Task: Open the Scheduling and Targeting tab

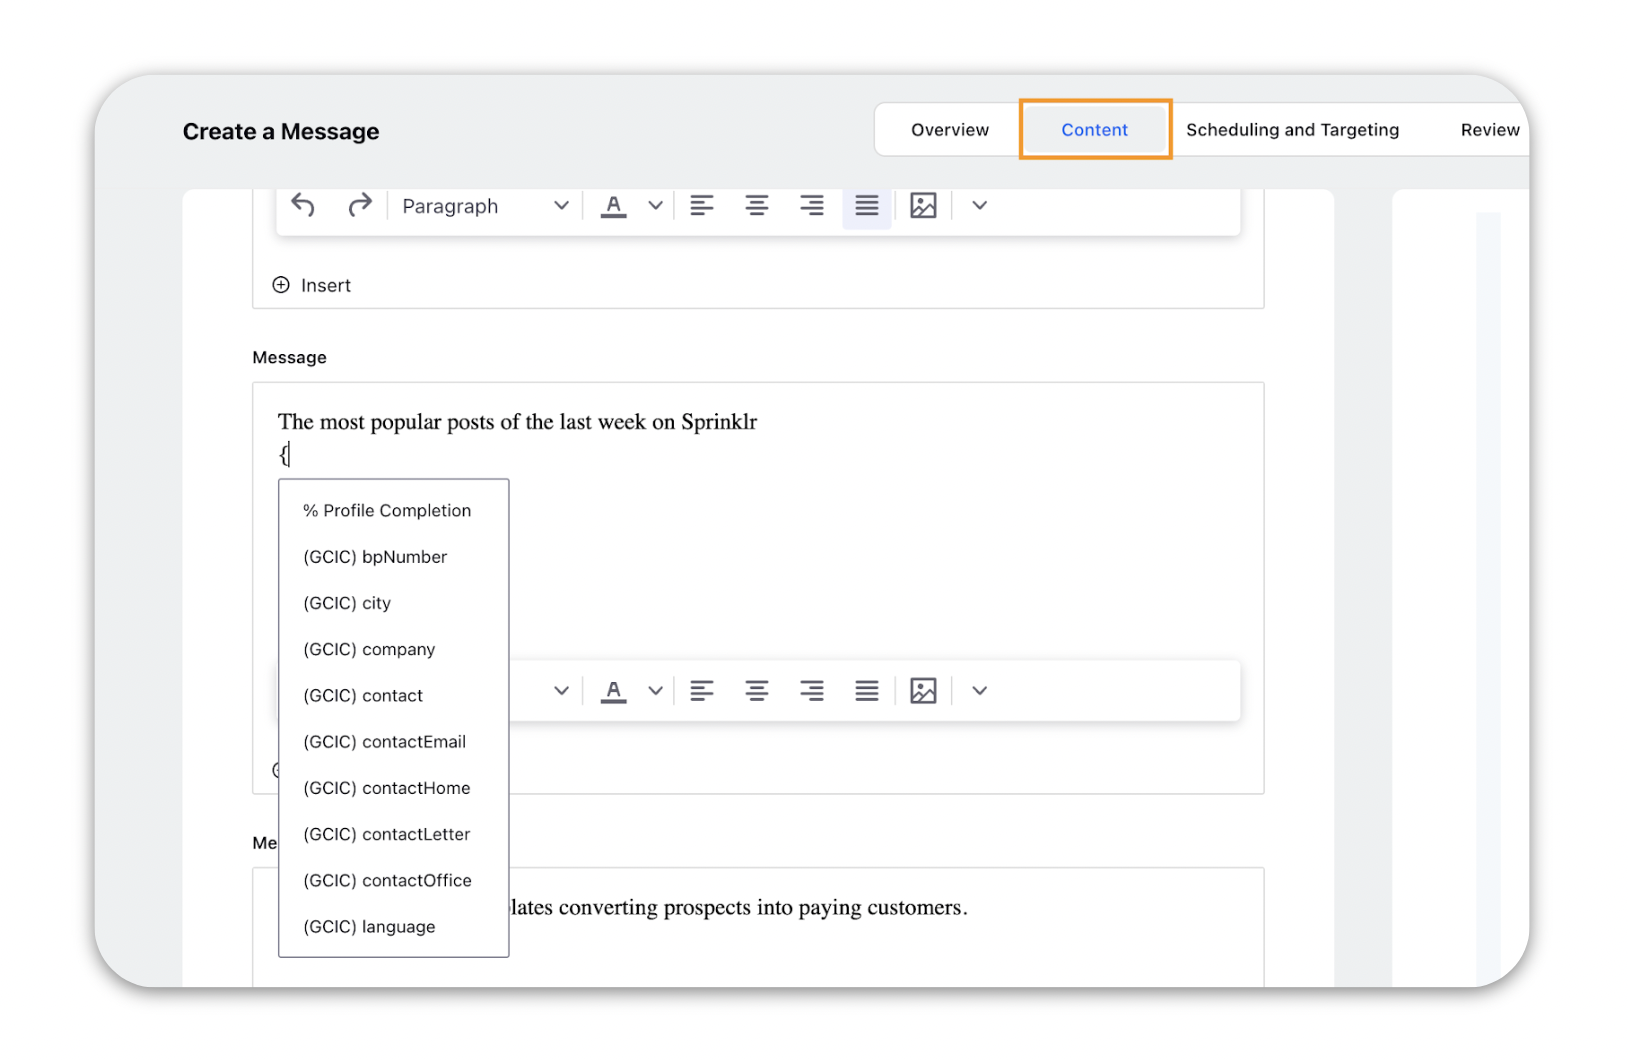Action: (1292, 130)
